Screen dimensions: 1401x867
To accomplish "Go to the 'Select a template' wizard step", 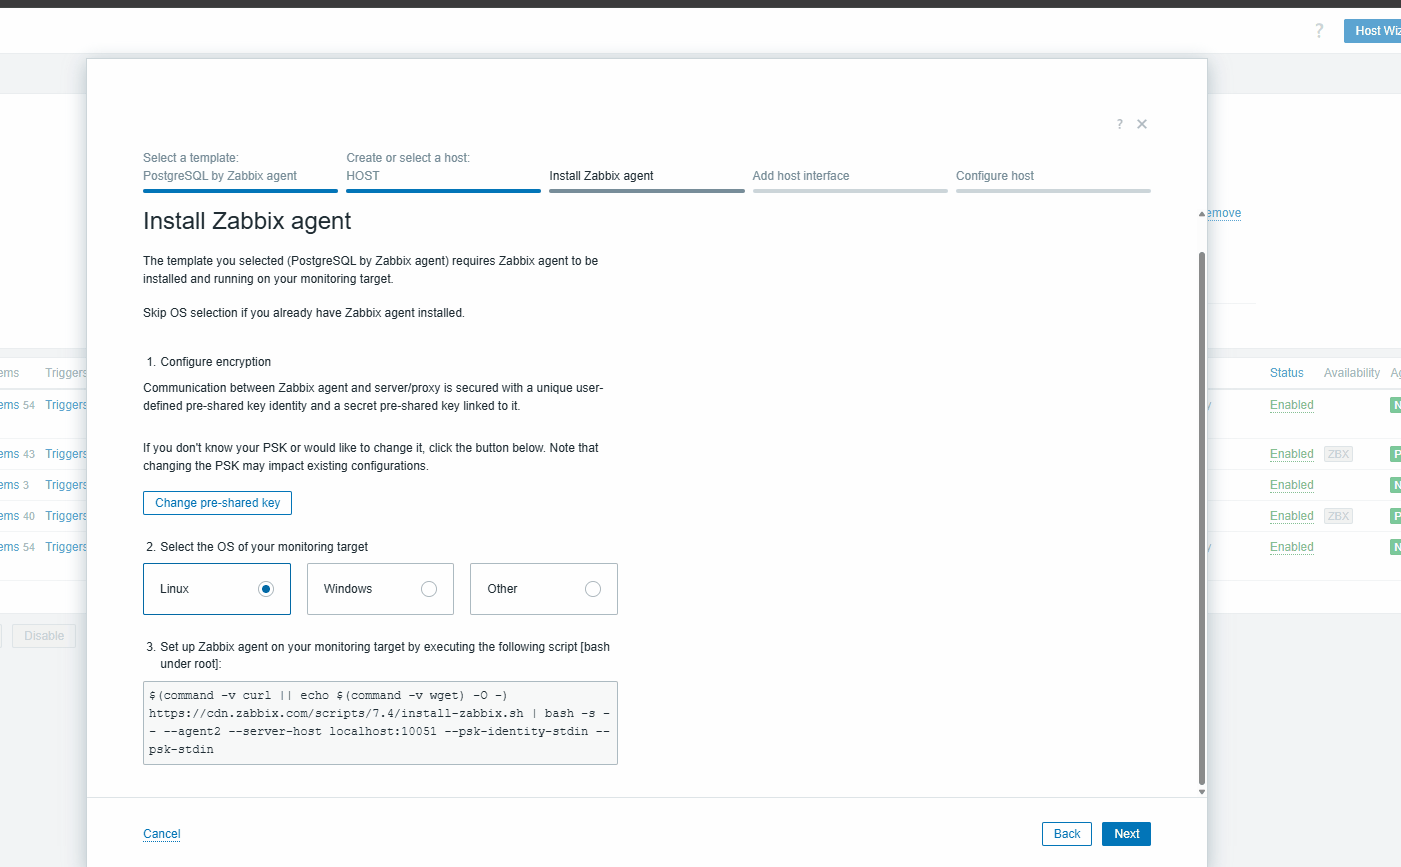I will coord(240,172).
